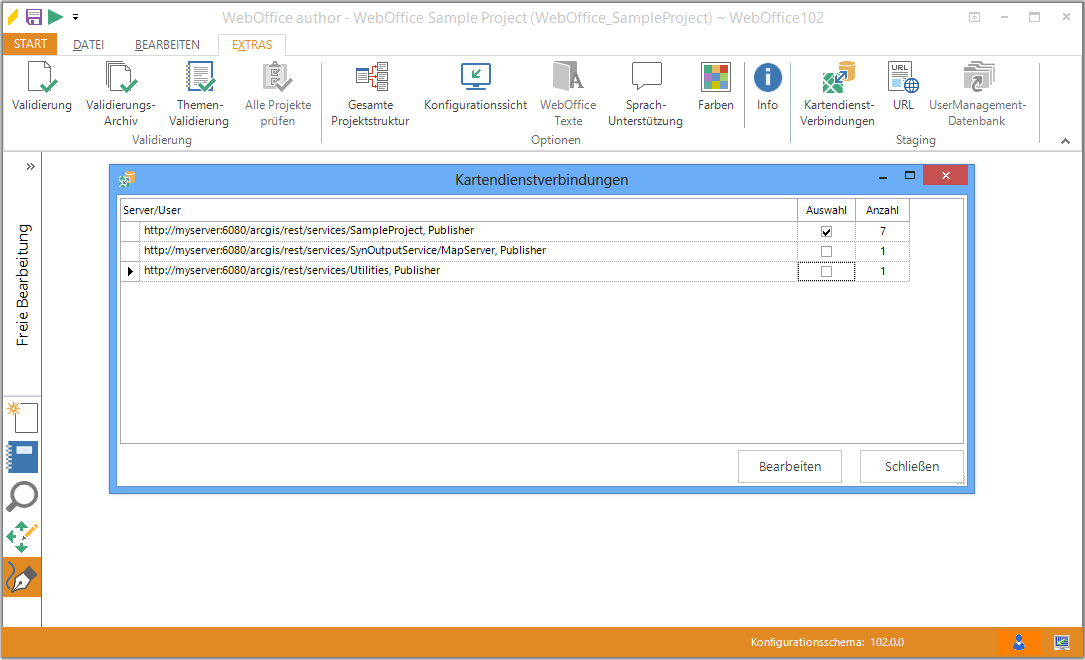
Task: Open the Farben color palette option
Action: [715, 78]
